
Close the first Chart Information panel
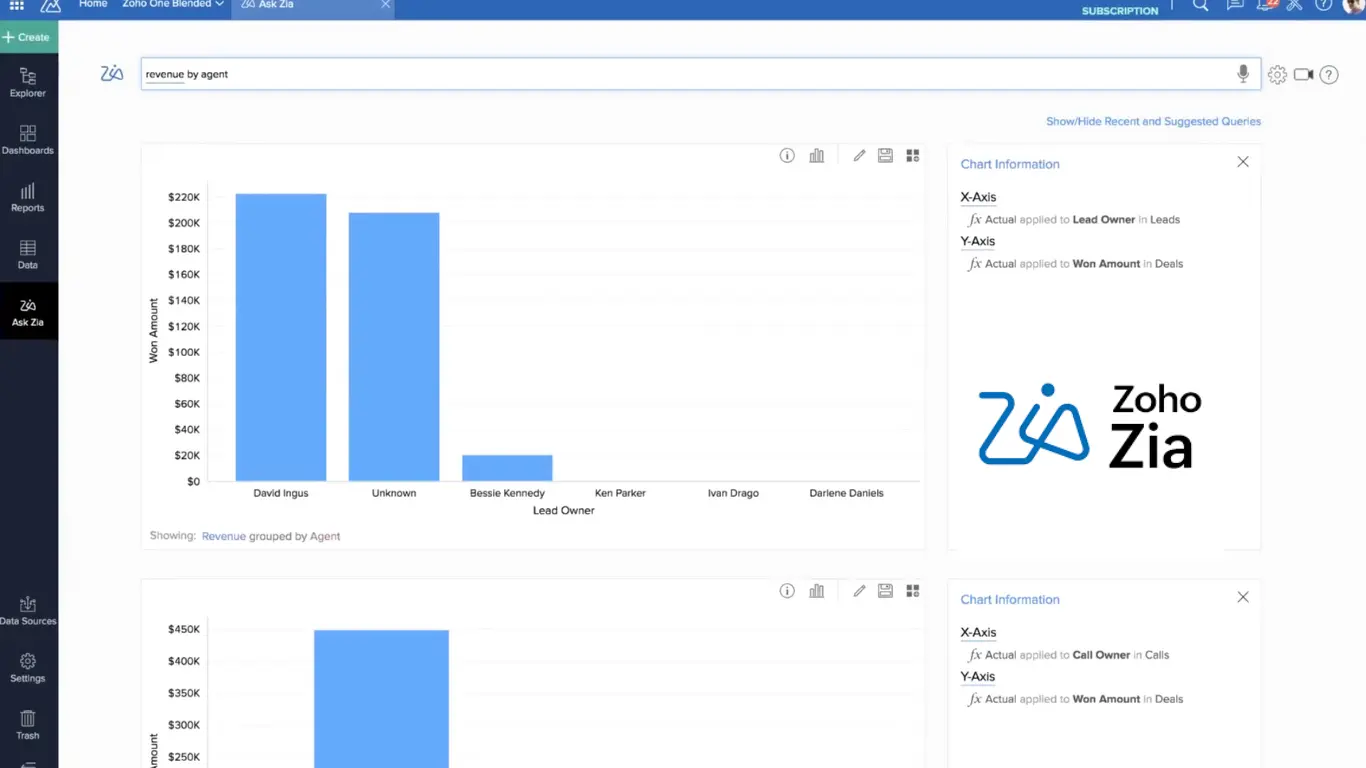1243,162
